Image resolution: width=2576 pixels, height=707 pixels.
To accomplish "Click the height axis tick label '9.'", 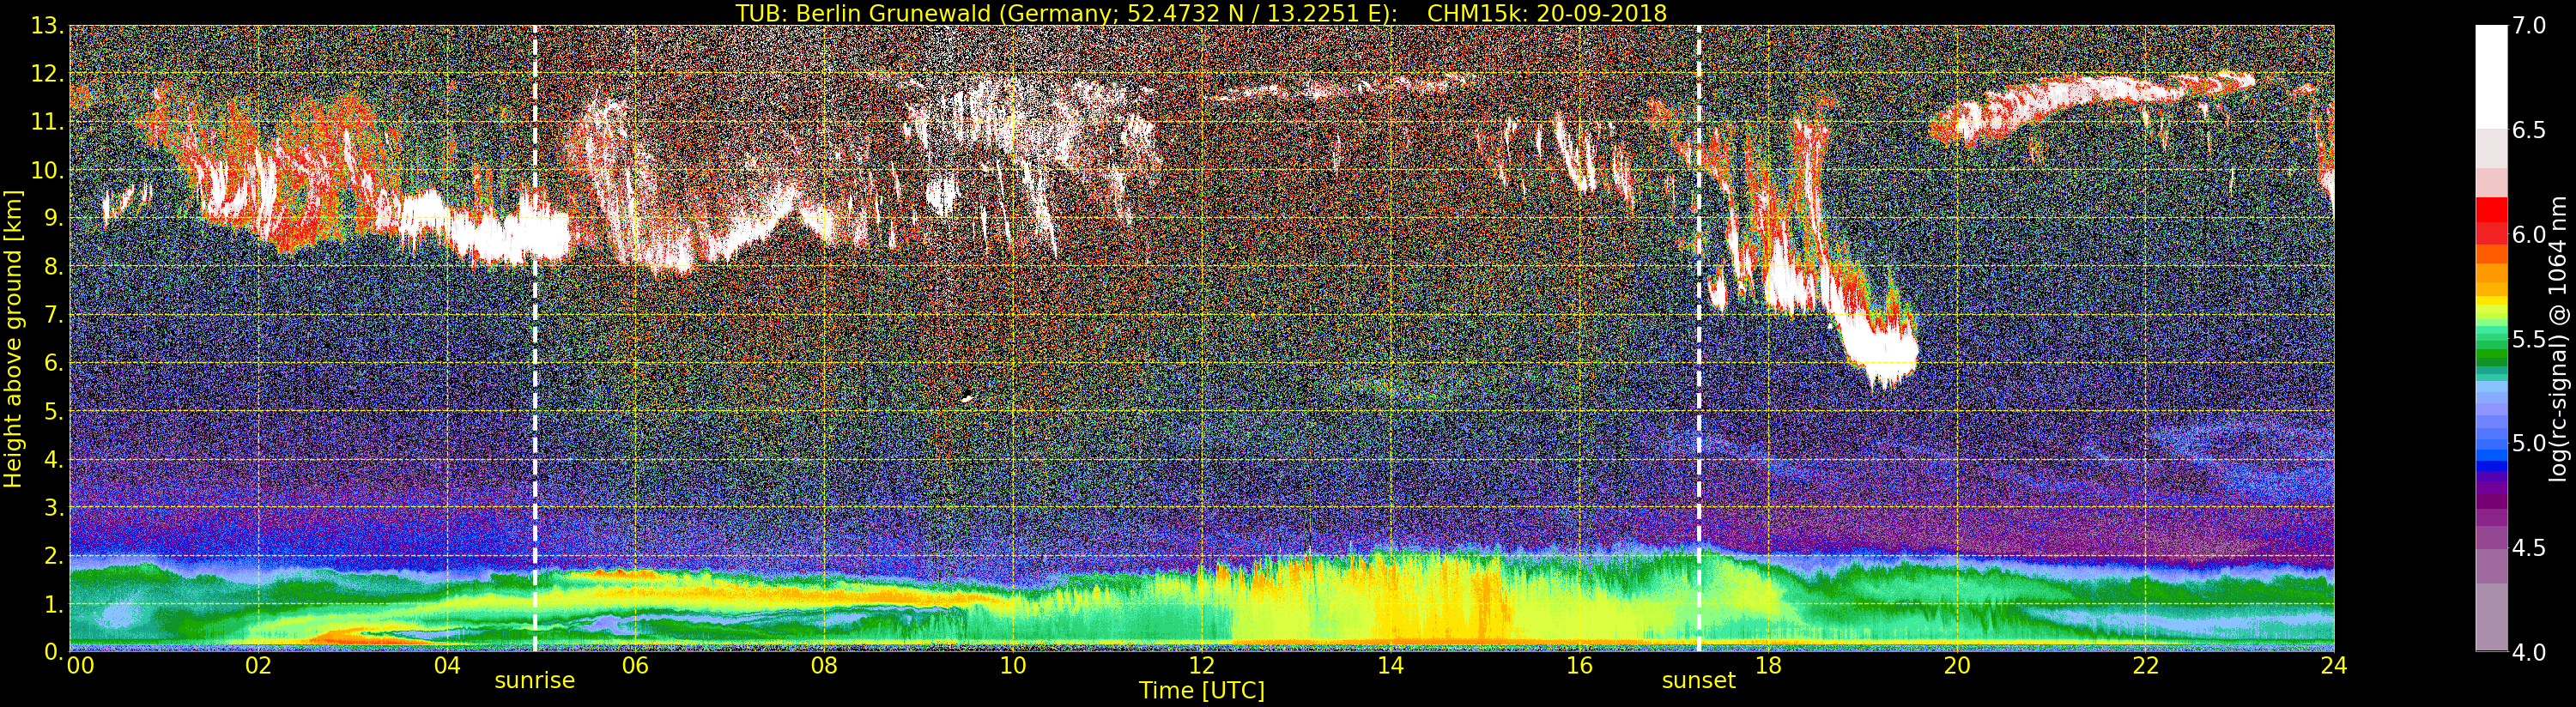I will point(53,218).
